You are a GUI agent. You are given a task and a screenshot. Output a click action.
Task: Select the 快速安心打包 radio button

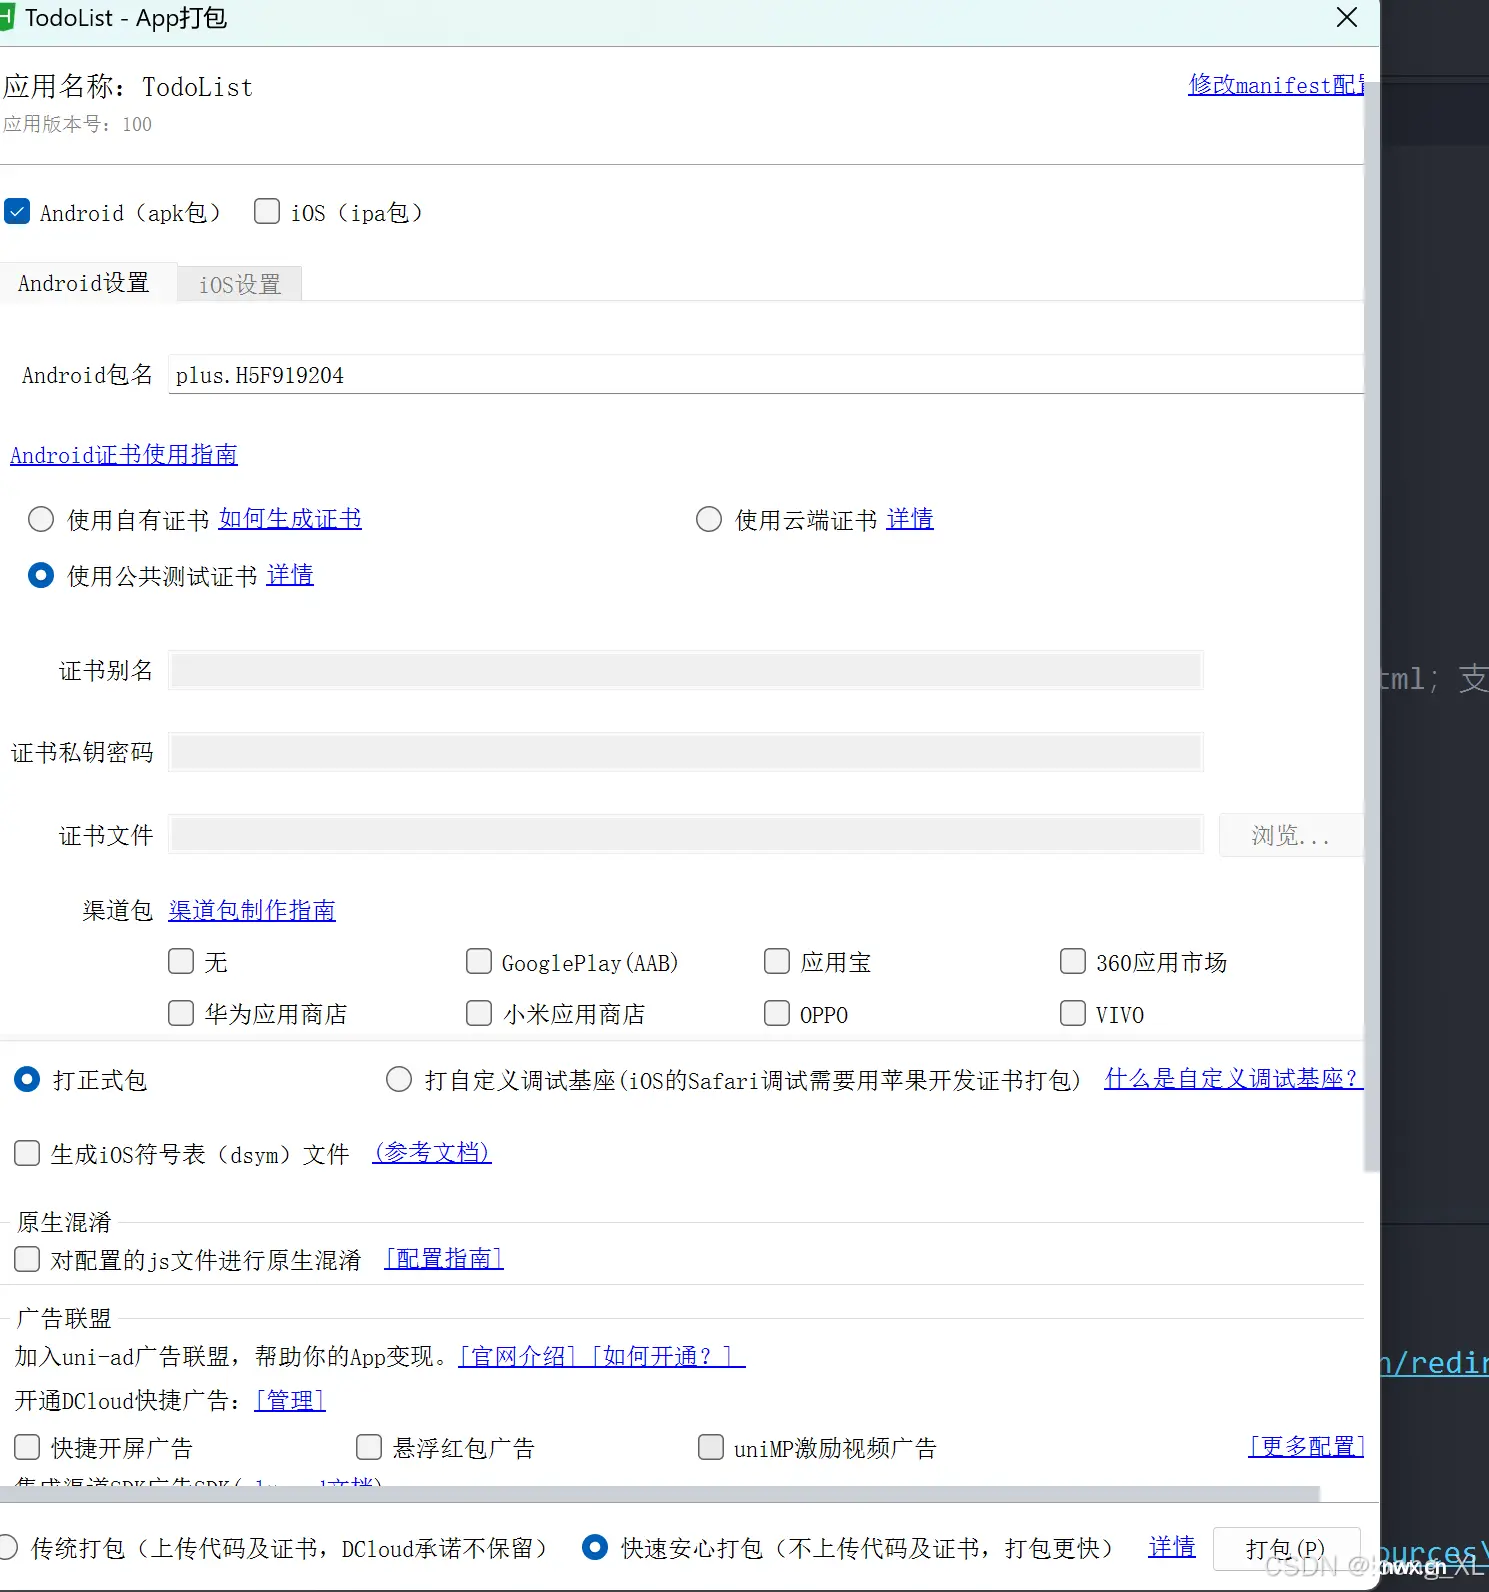595,1547
